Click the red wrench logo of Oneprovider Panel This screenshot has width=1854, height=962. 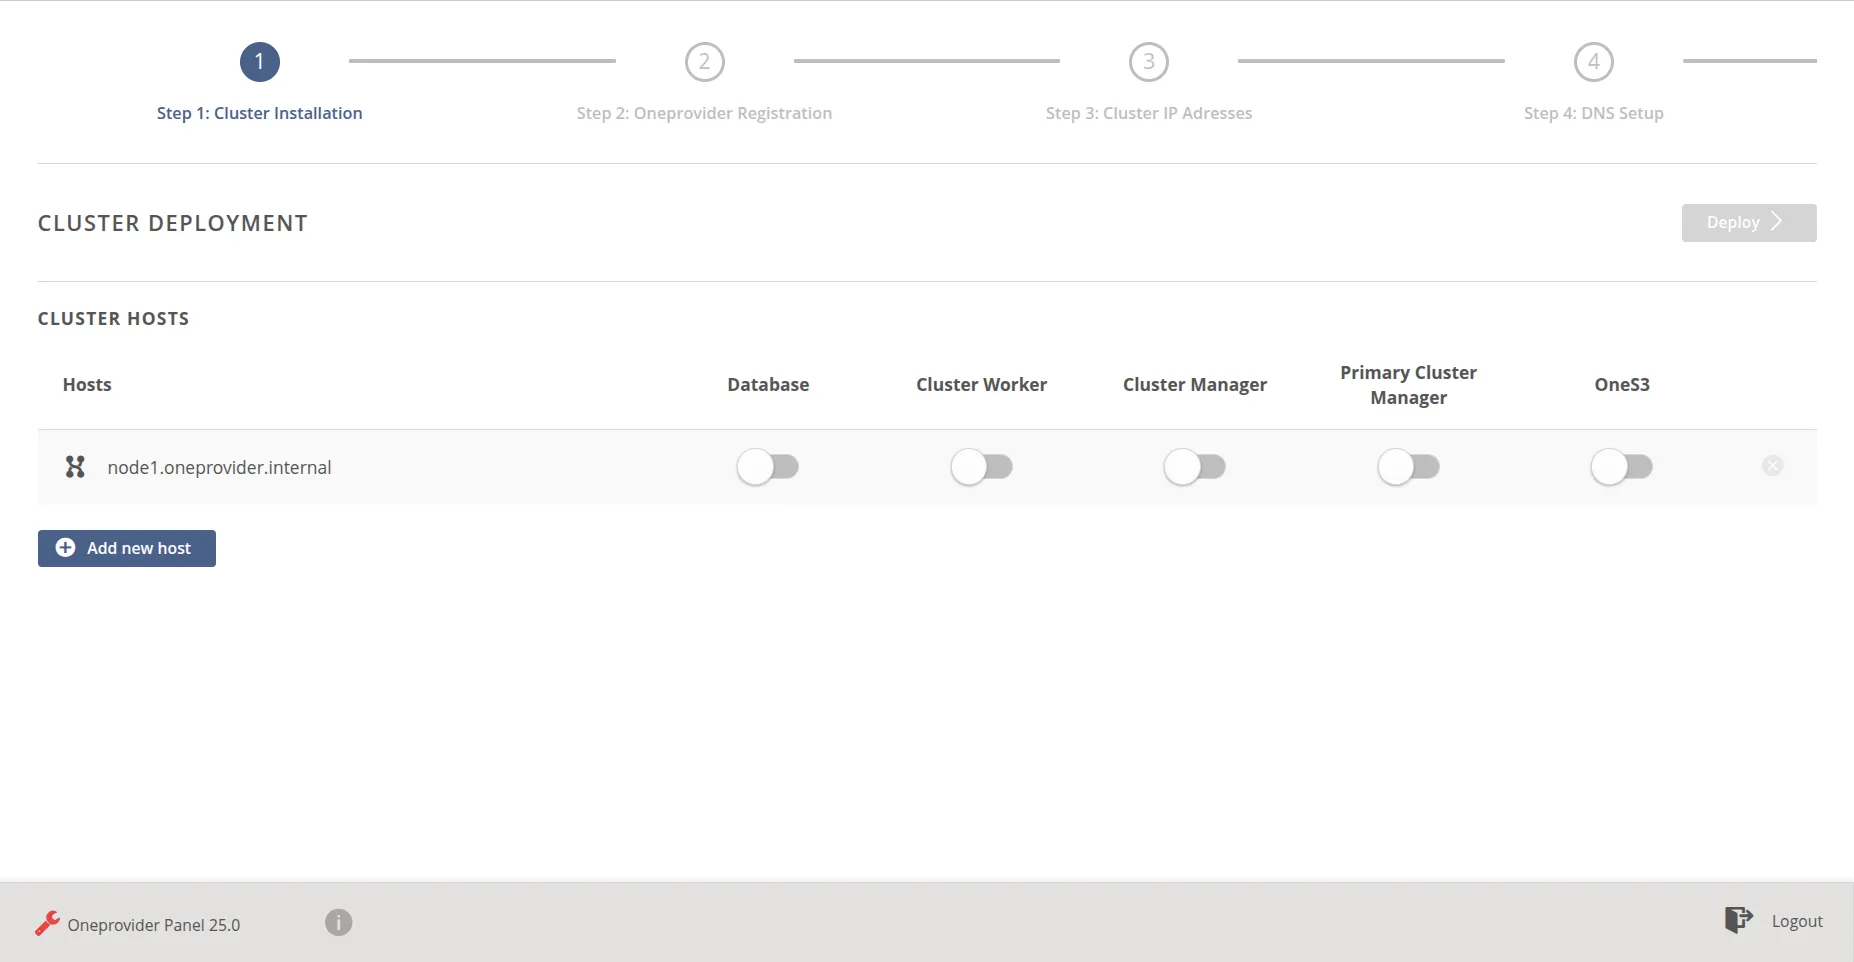45,923
